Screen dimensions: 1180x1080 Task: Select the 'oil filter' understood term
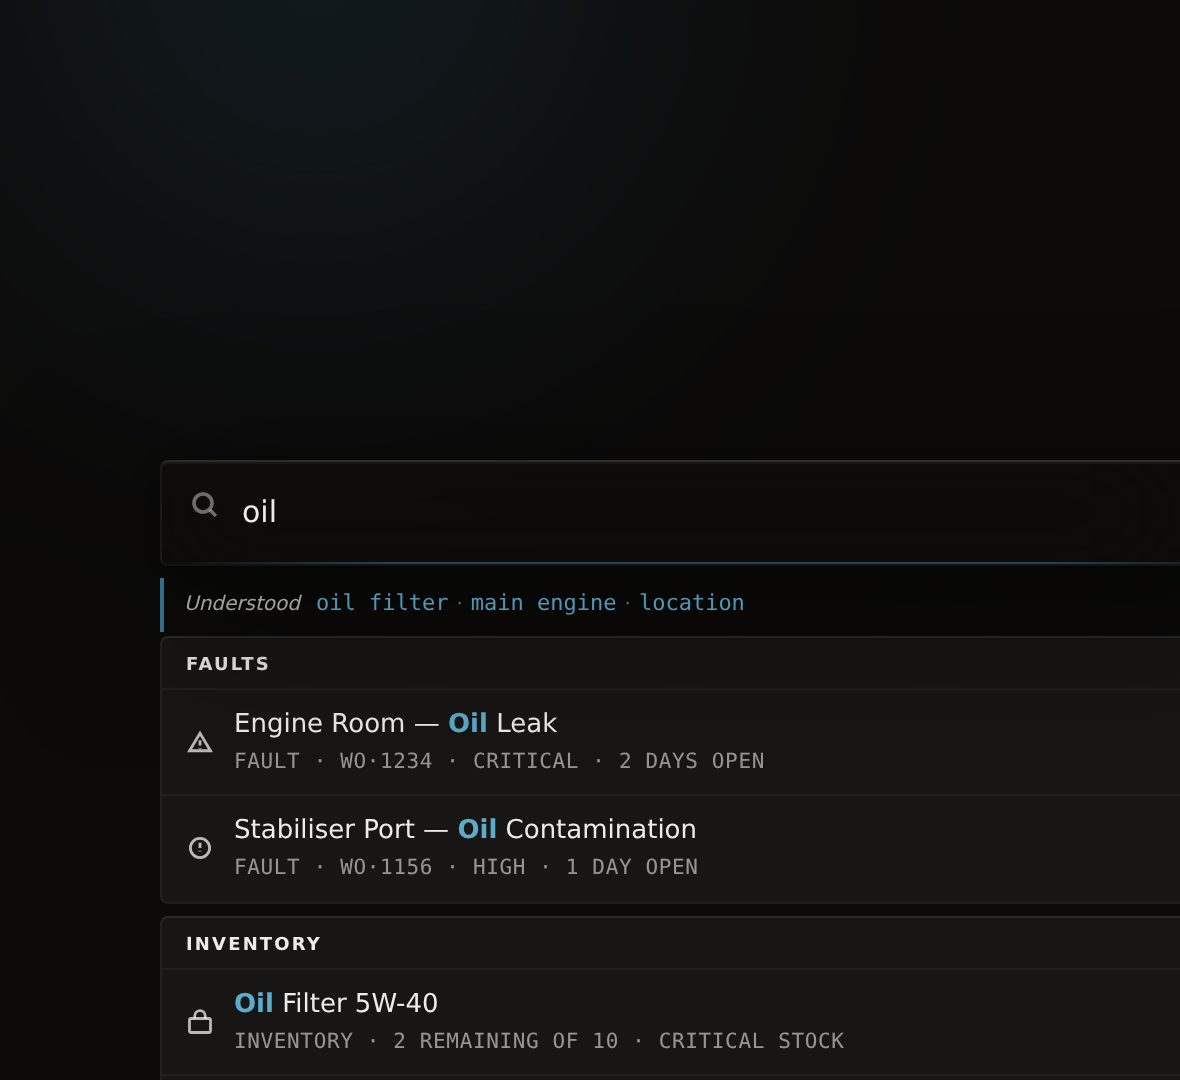(380, 602)
